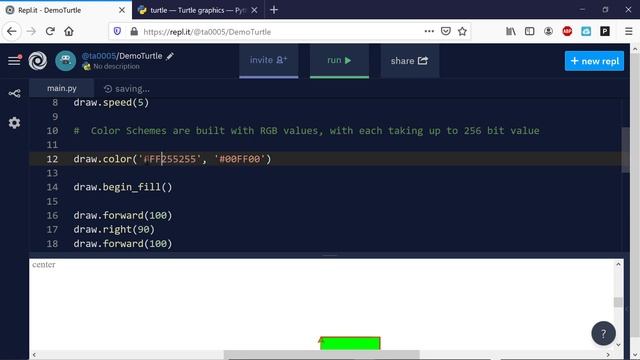Image resolution: width=640 pixels, height=360 pixels.
Task: Create a new repl
Action: [594, 61]
